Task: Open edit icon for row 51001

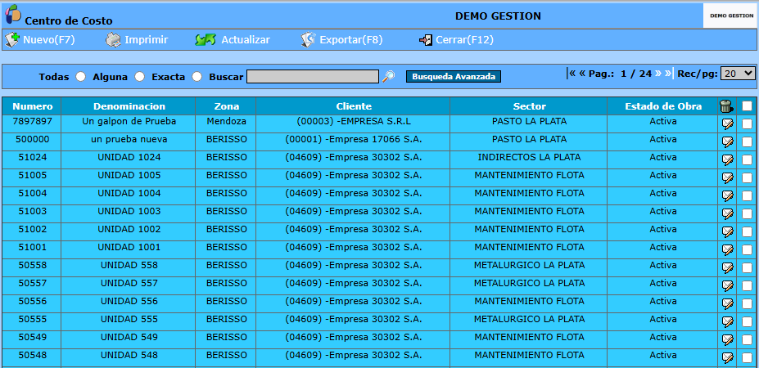Action: pyautogui.click(x=727, y=249)
